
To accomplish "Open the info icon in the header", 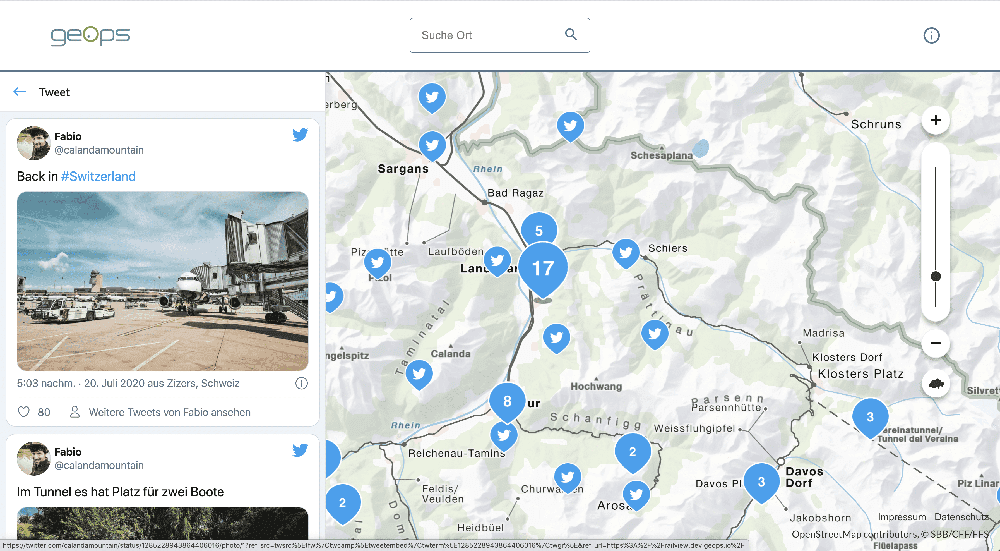I will point(931,36).
